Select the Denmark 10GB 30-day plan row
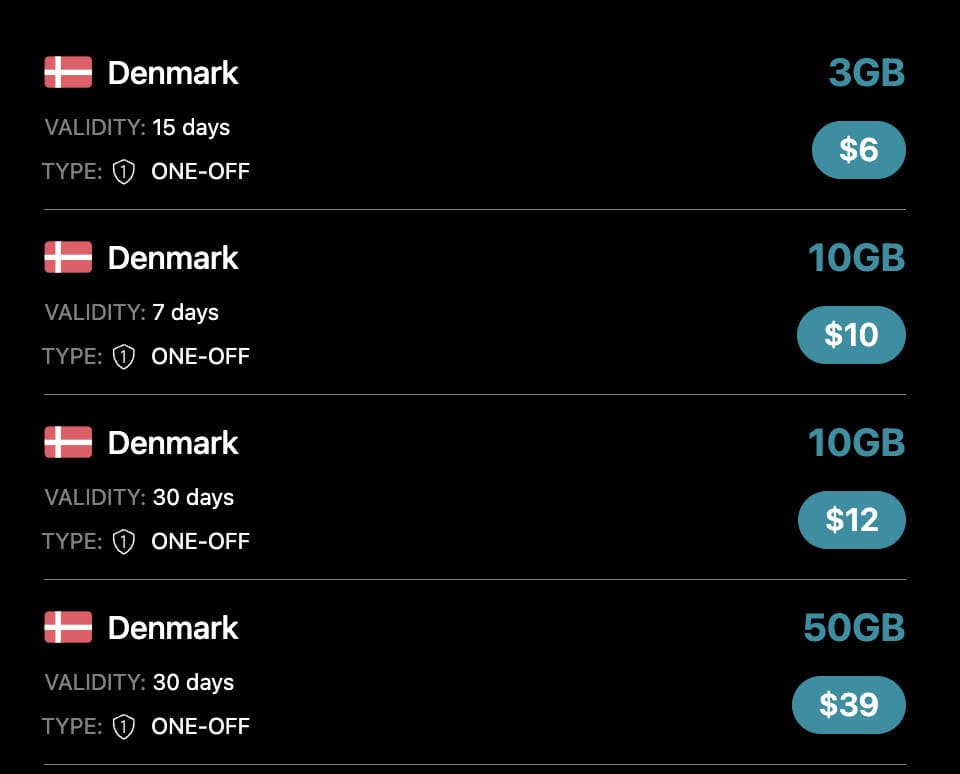 480,485
